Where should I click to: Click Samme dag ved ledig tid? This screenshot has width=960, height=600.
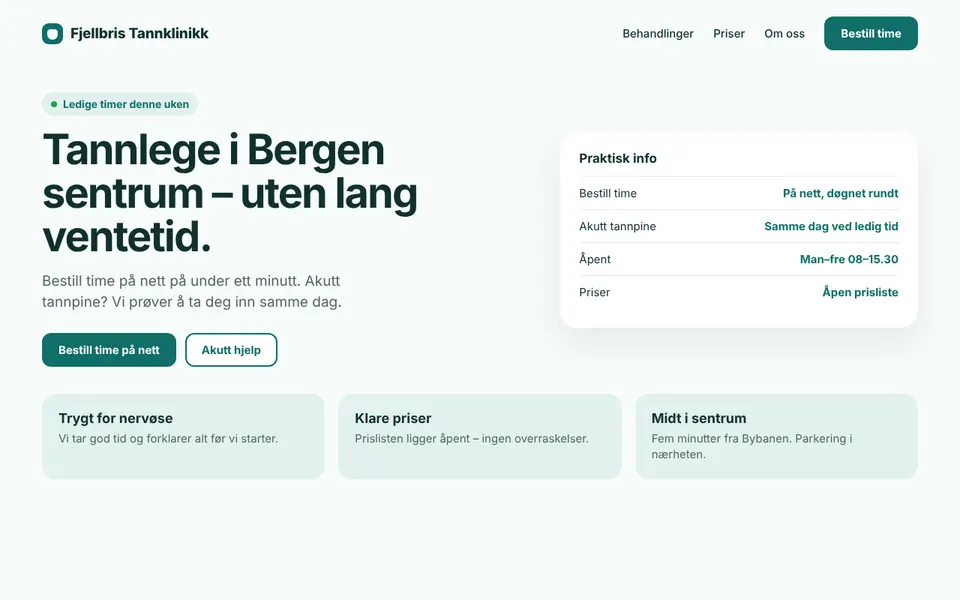click(831, 227)
